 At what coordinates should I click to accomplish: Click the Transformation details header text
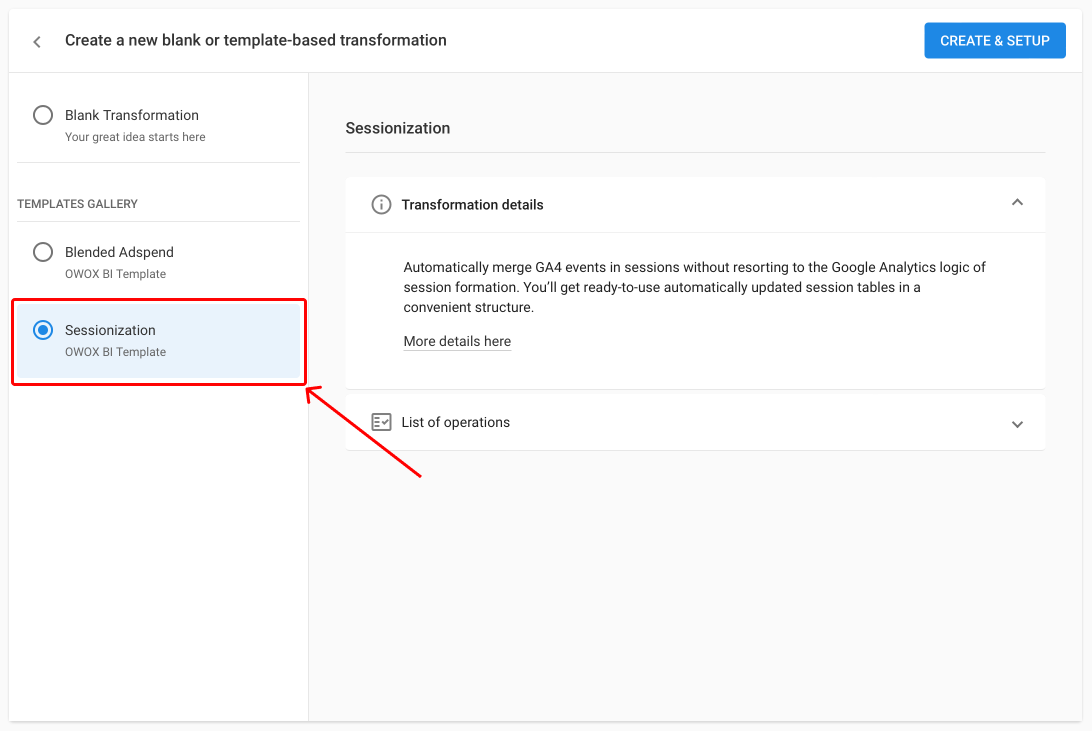point(472,205)
